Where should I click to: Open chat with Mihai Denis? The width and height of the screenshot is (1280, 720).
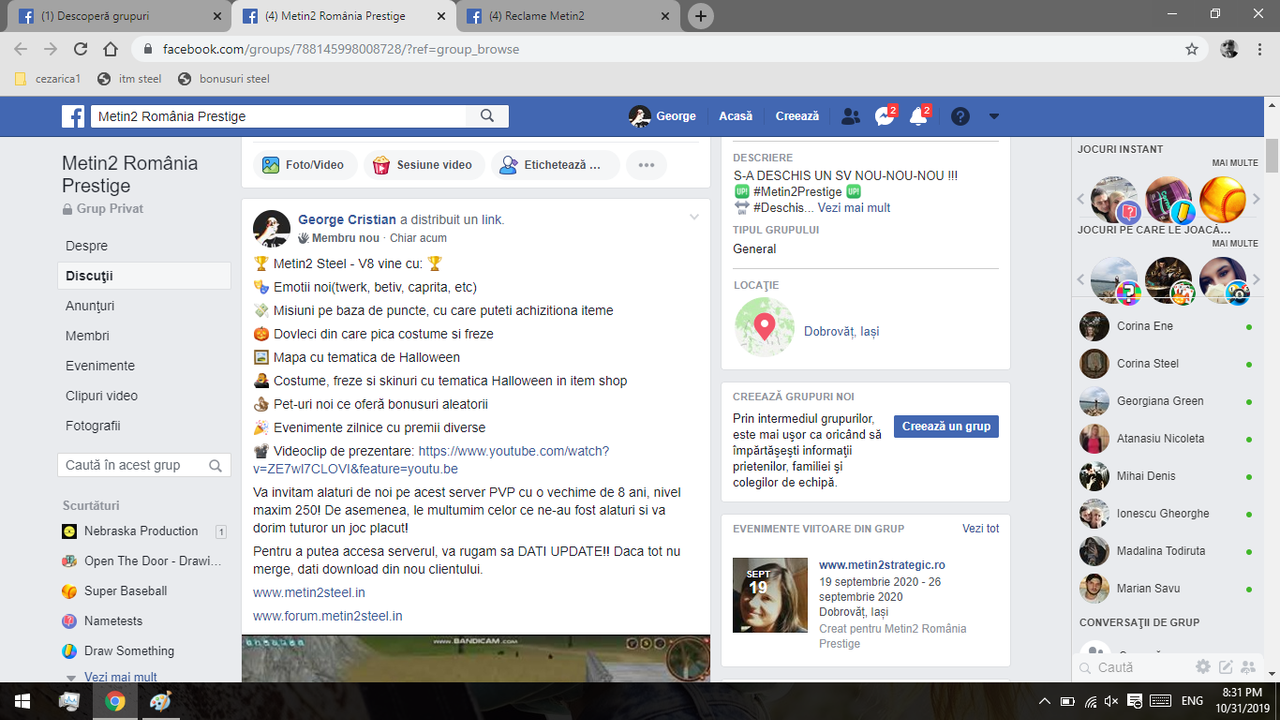coord(1165,476)
